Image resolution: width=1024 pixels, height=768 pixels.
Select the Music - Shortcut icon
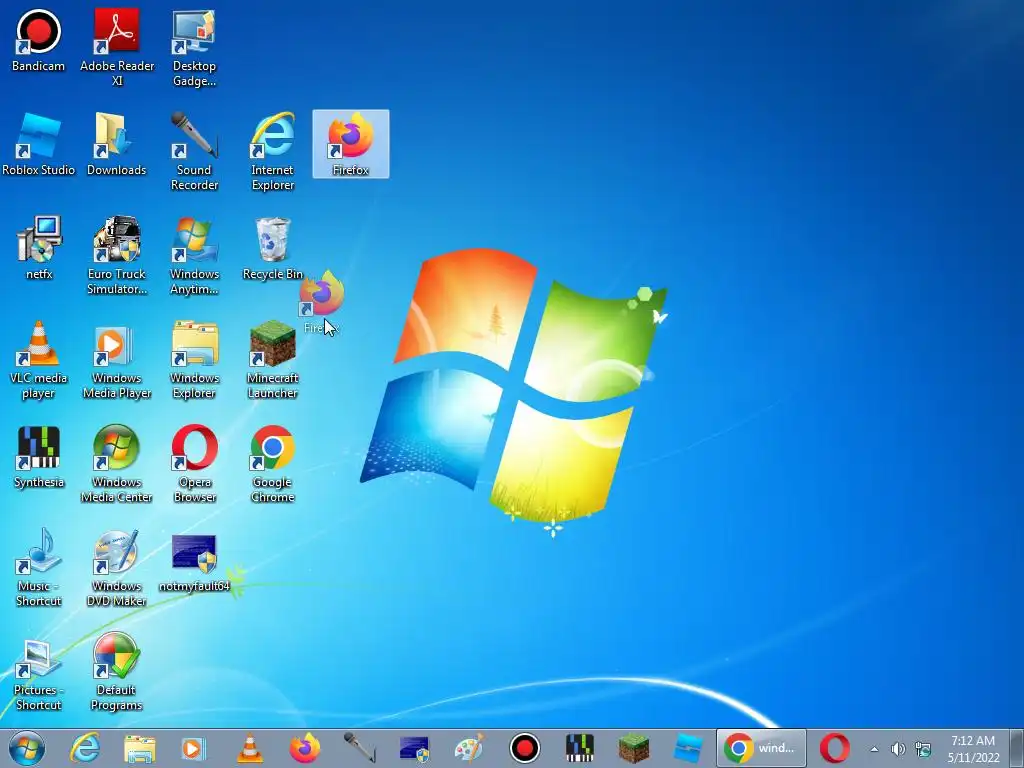point(39,567)
